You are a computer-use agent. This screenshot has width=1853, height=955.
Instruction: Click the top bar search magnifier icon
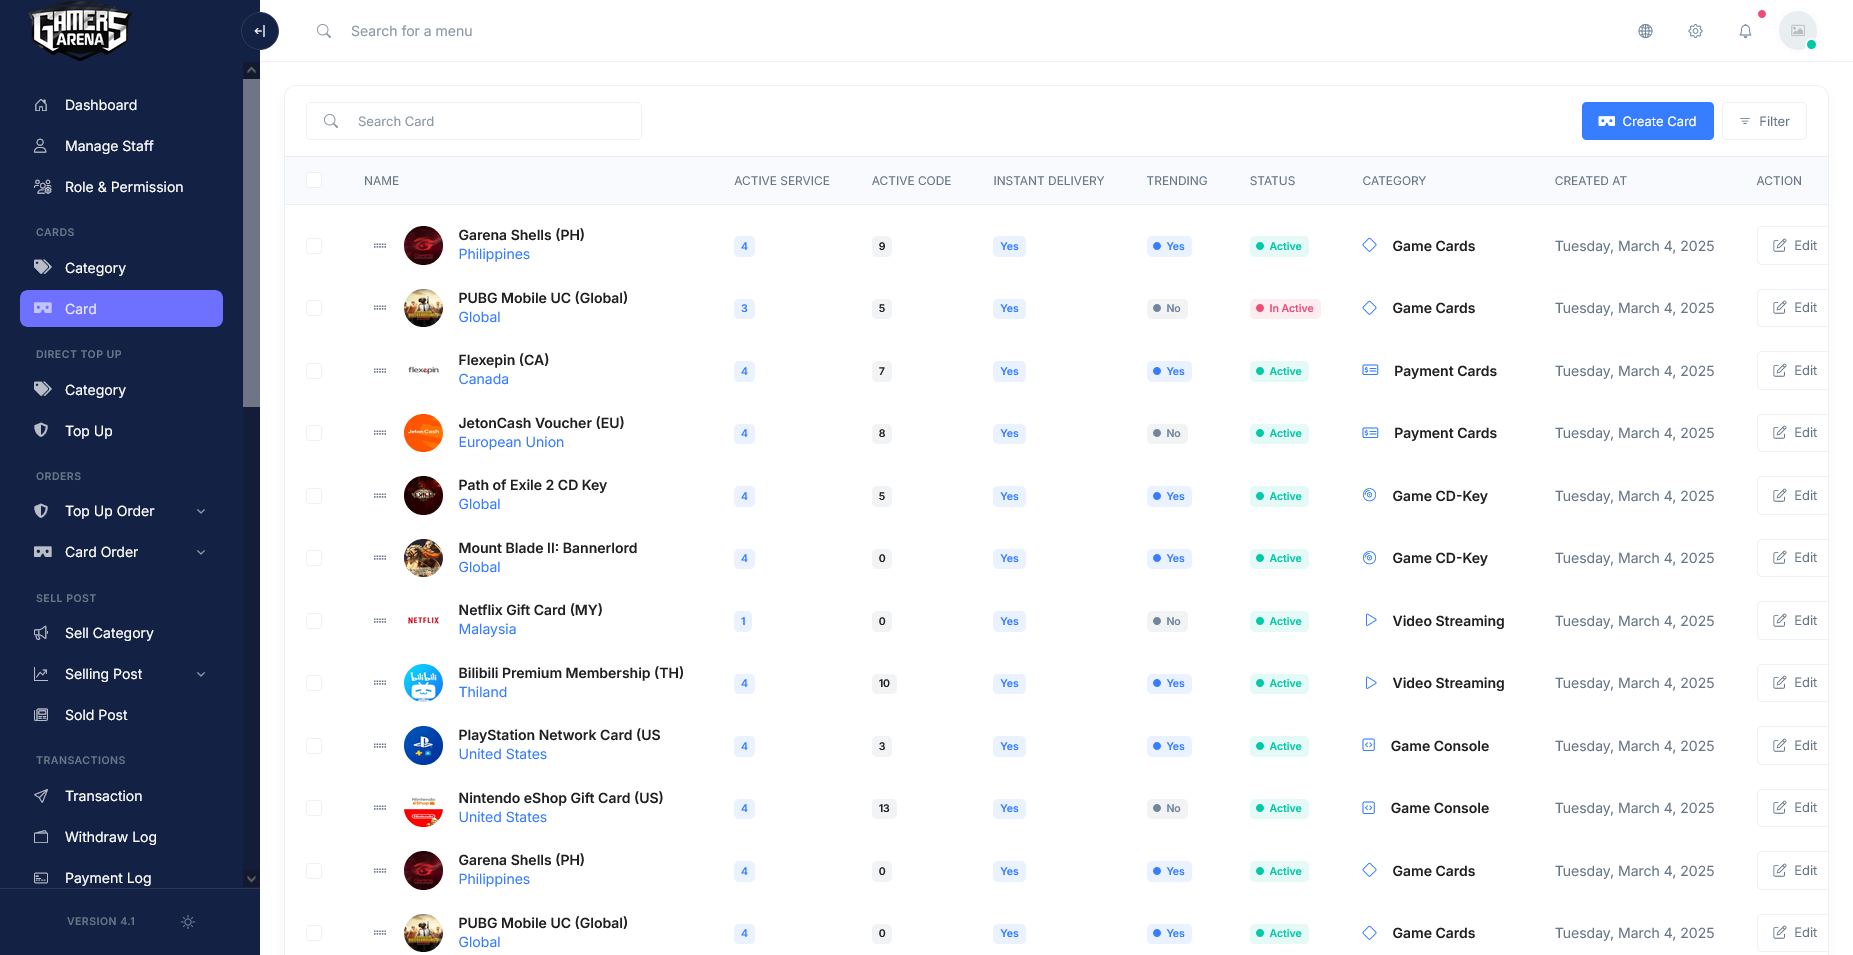point(324,31)
